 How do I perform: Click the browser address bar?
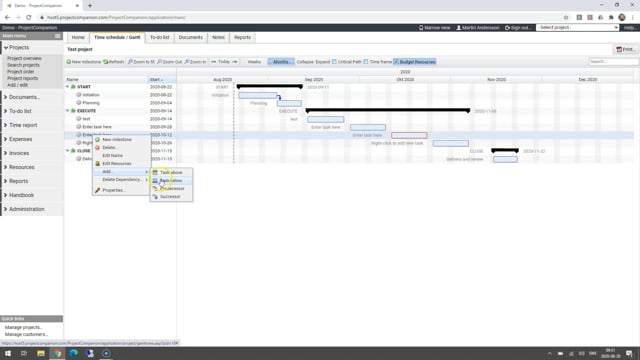302,18
